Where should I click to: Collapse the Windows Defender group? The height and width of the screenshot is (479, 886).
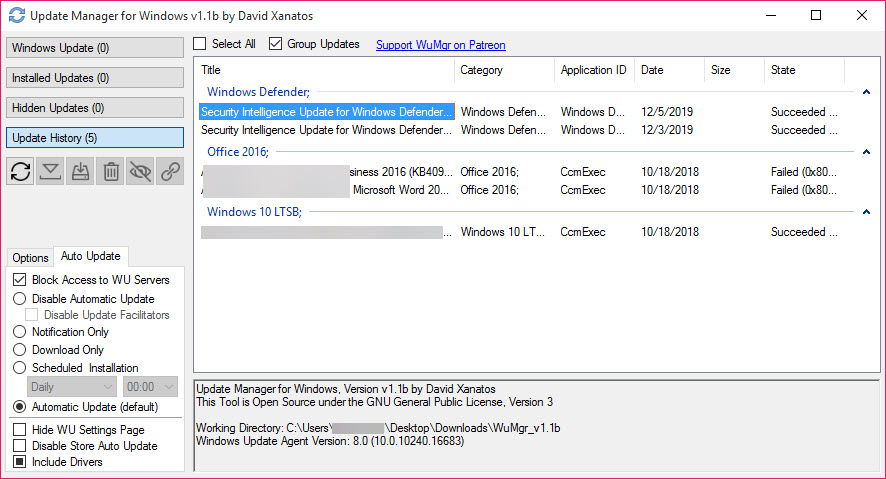[866, 92]
